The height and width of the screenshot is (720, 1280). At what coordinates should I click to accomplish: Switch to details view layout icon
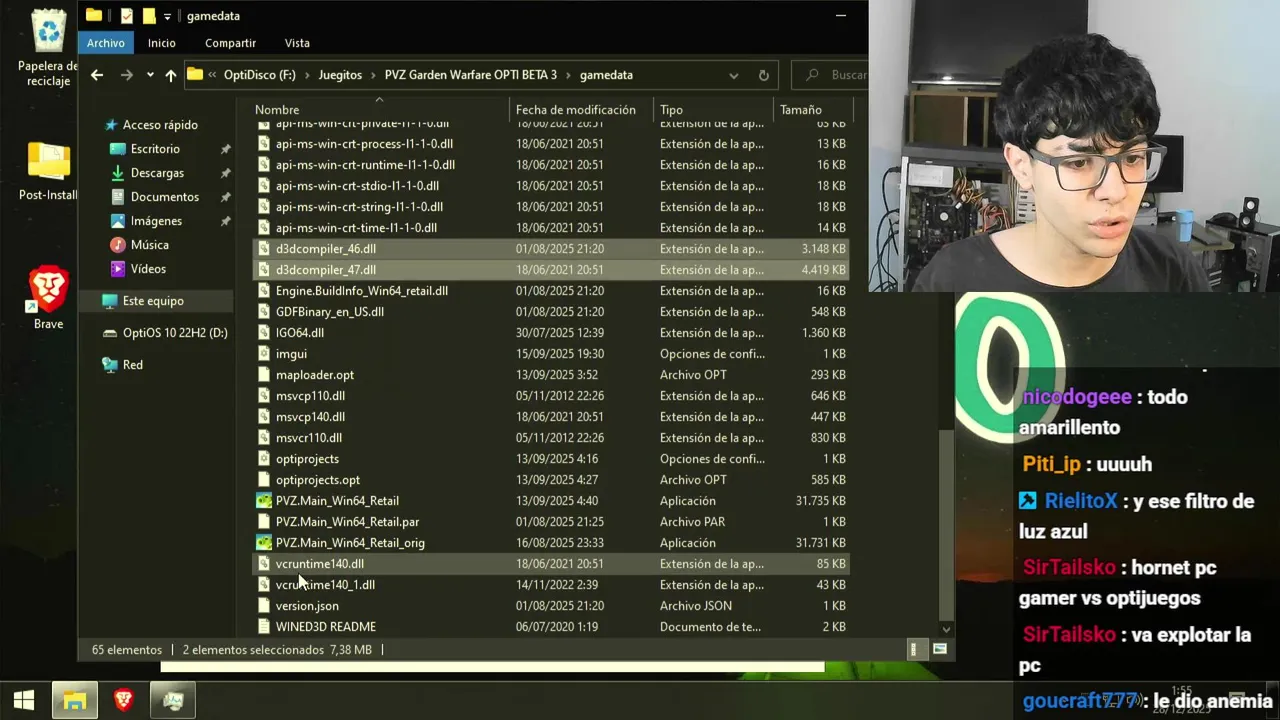coord(914,650)
